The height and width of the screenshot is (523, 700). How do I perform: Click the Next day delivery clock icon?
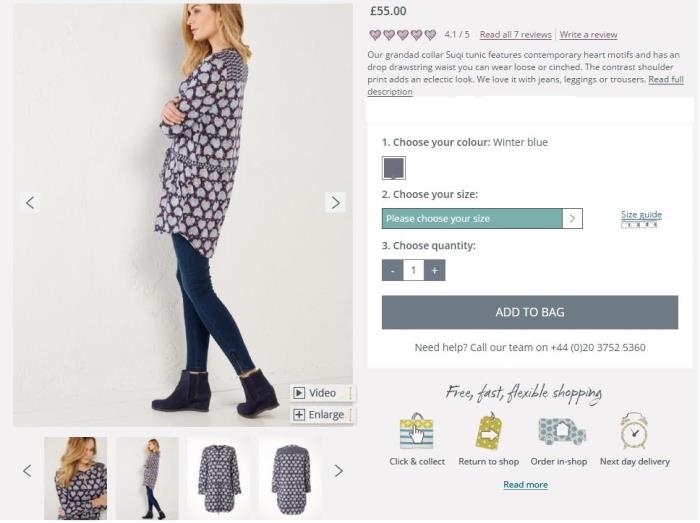[x=633, y=432]
